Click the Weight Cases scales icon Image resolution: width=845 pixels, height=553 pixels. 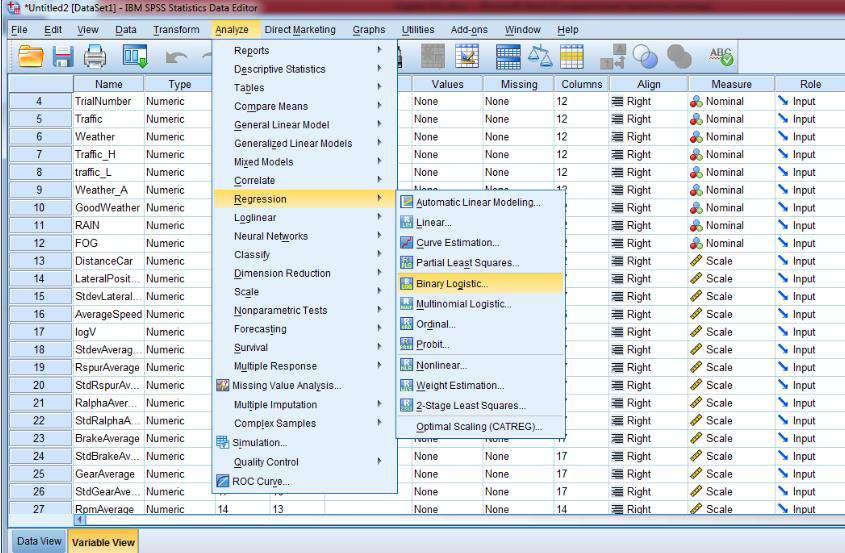click(x=540, y=56)
